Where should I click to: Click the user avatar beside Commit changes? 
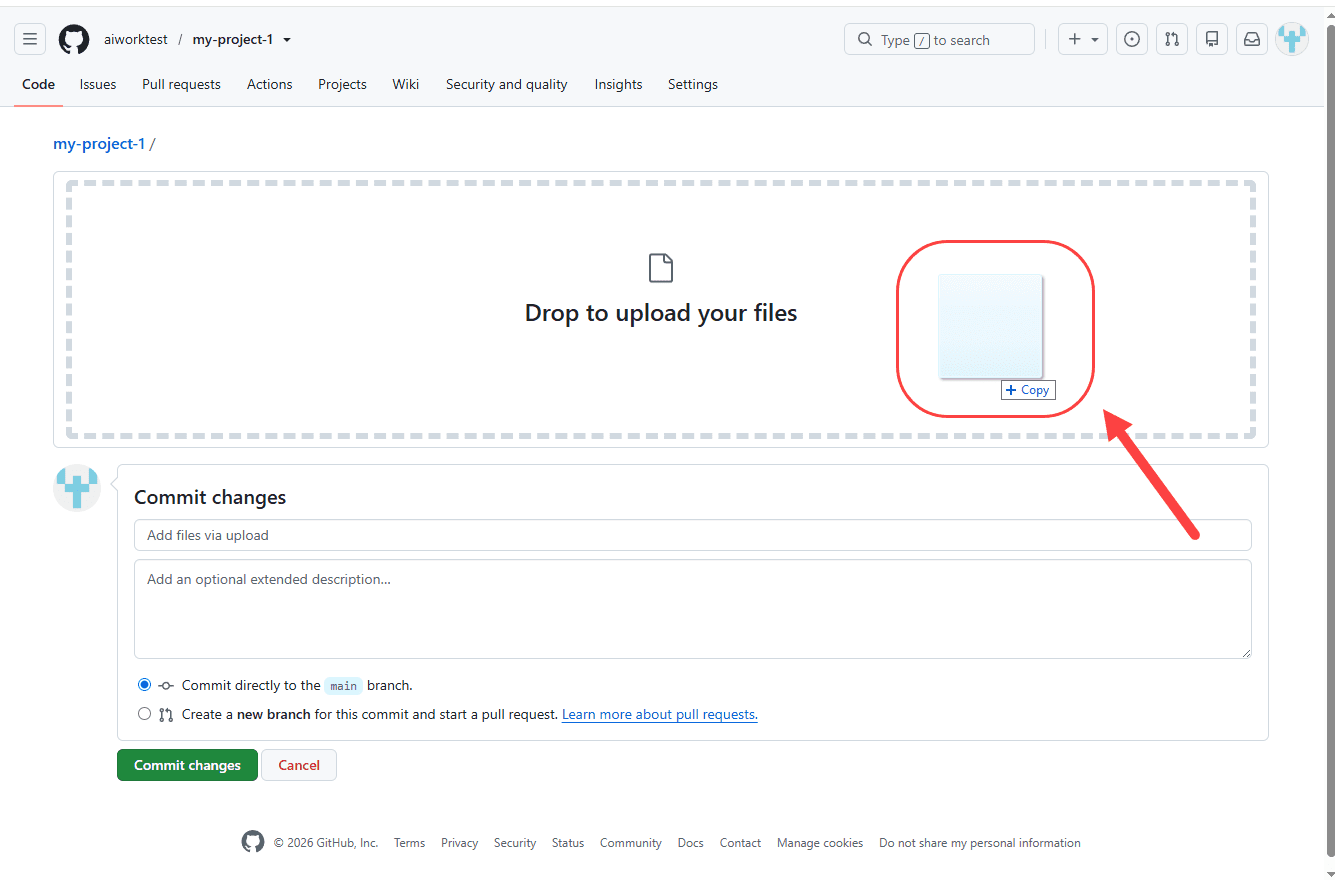(77, 488)
